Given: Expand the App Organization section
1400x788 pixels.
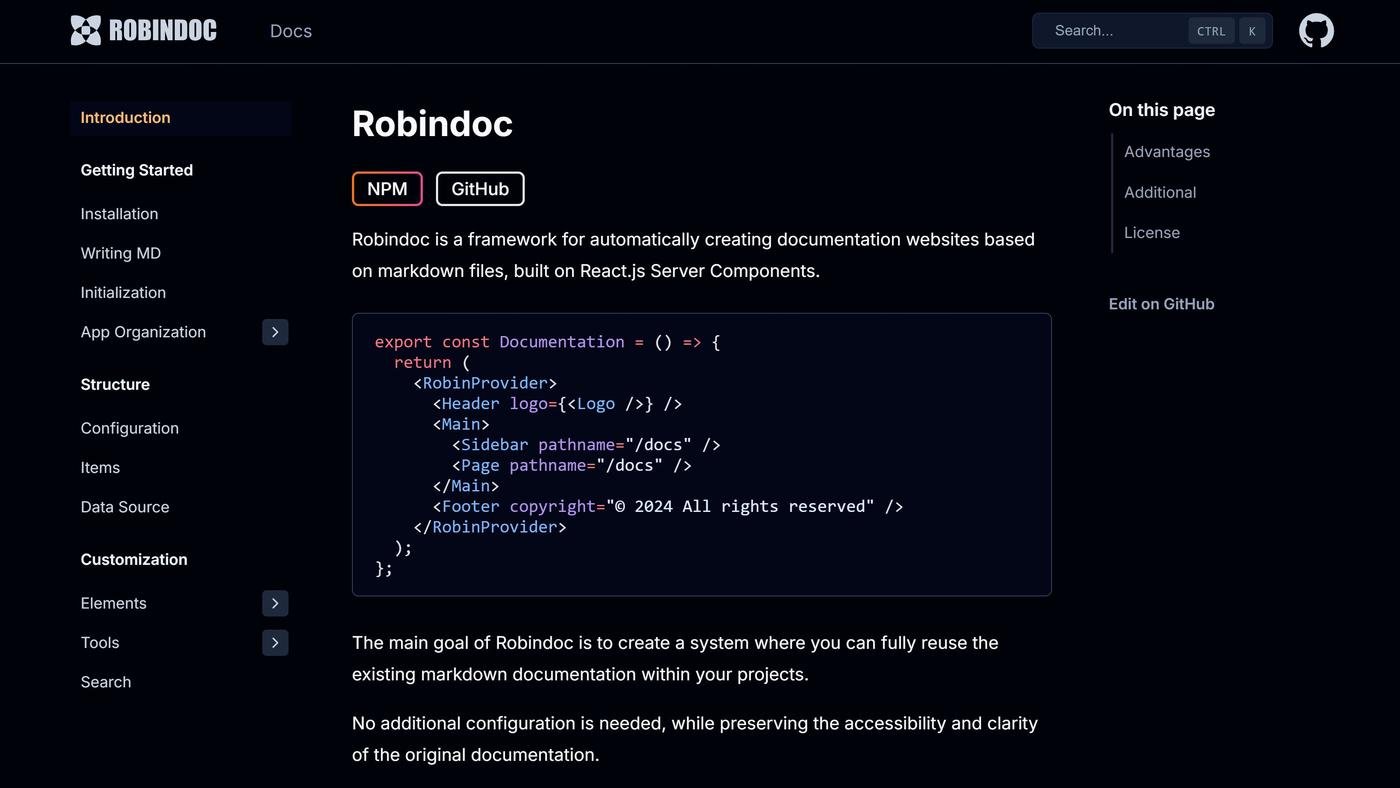Looking at the screenshot, I should click(x=275, y=332).
